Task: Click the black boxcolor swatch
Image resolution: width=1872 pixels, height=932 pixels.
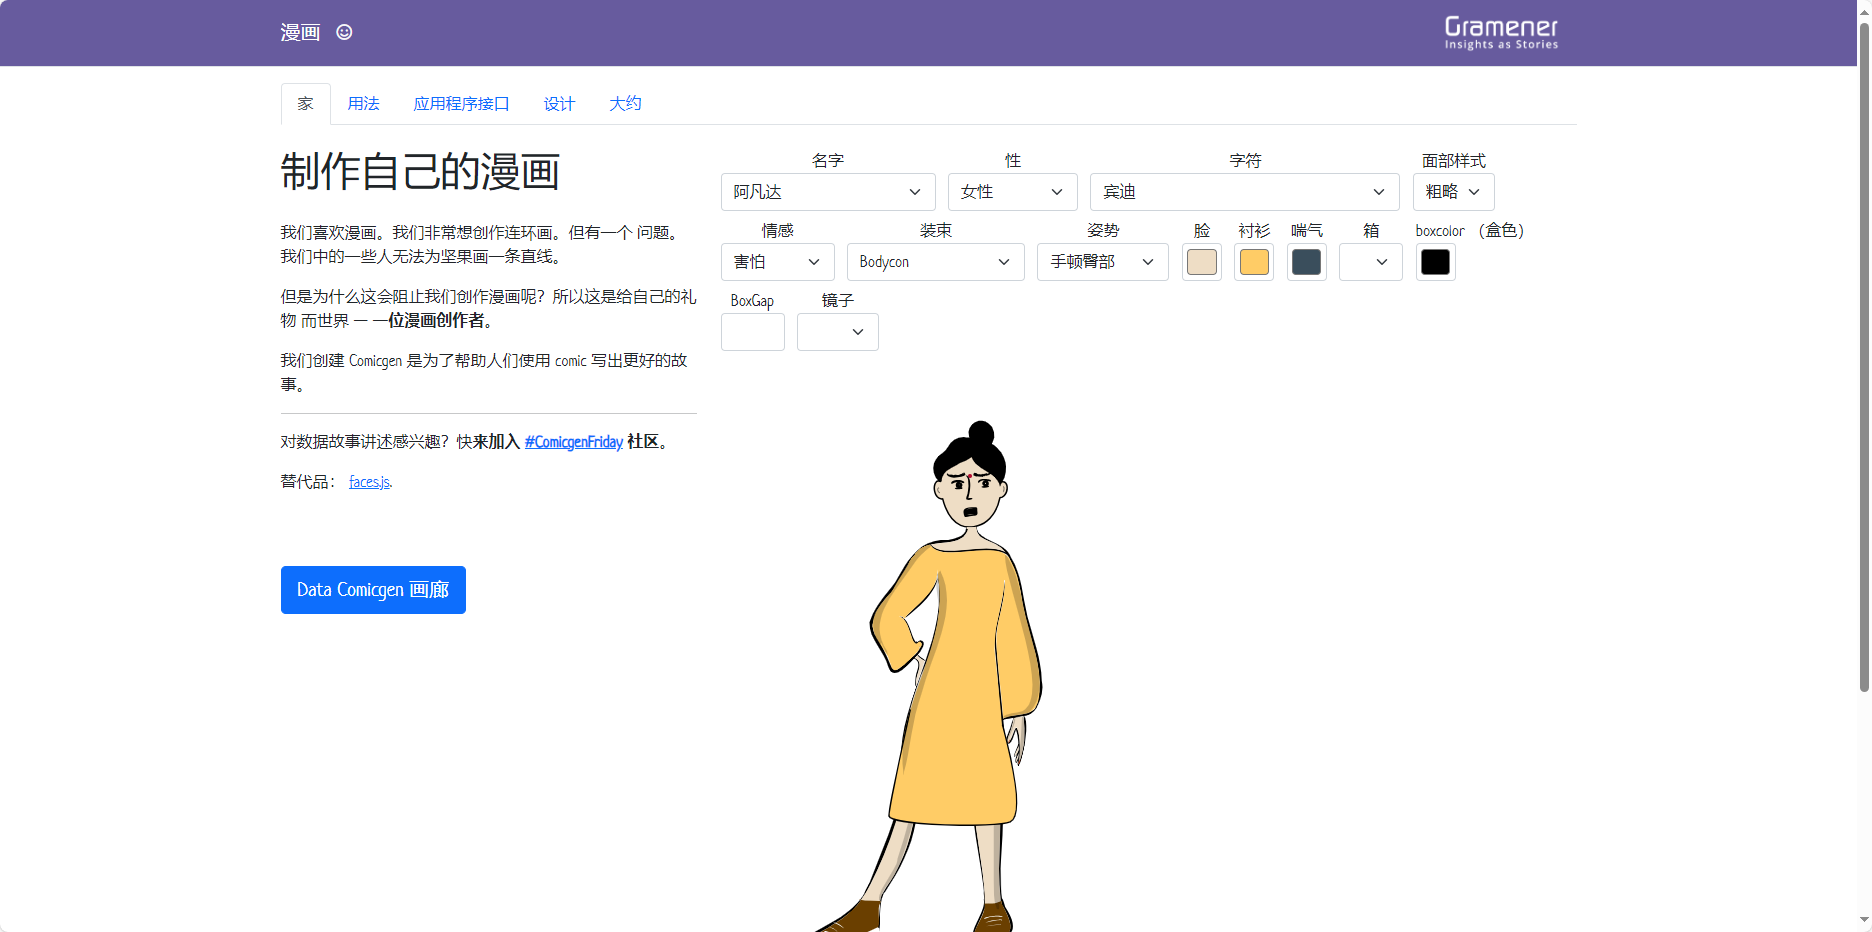Action: pos(1435,262)
